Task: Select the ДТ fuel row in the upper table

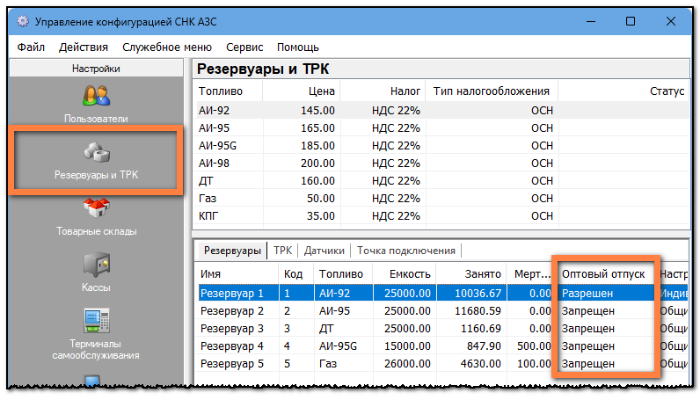Action: pyautogui.click(x=441, y=181)
